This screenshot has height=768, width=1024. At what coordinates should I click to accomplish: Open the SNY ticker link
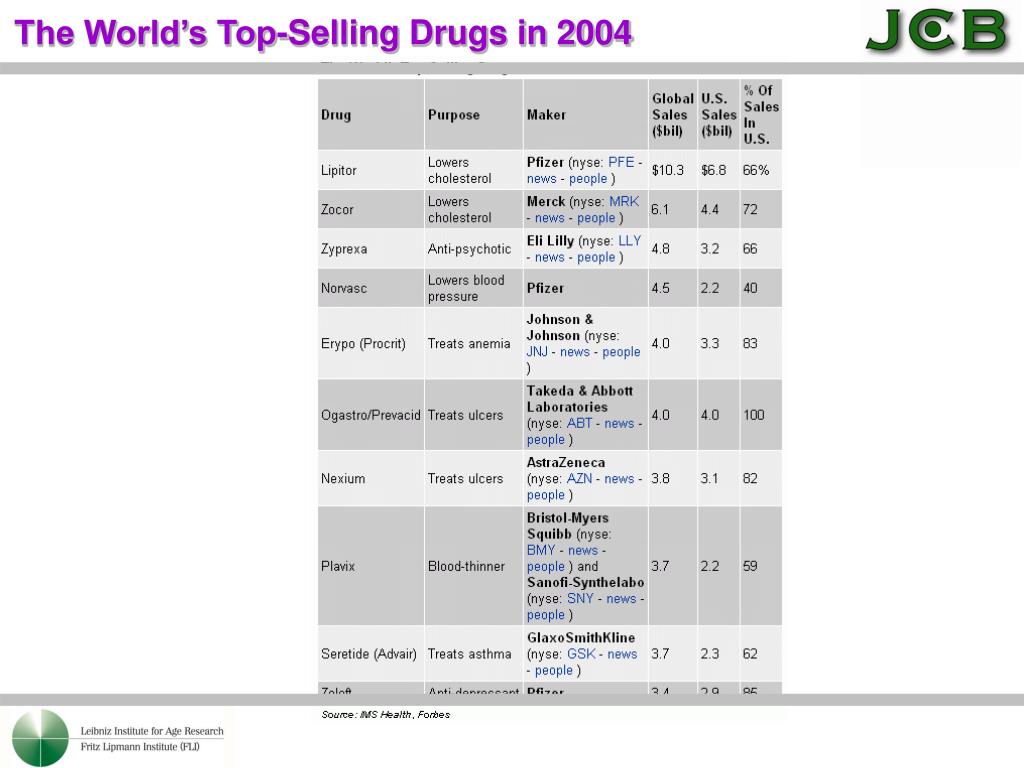(x=580, y=598)
